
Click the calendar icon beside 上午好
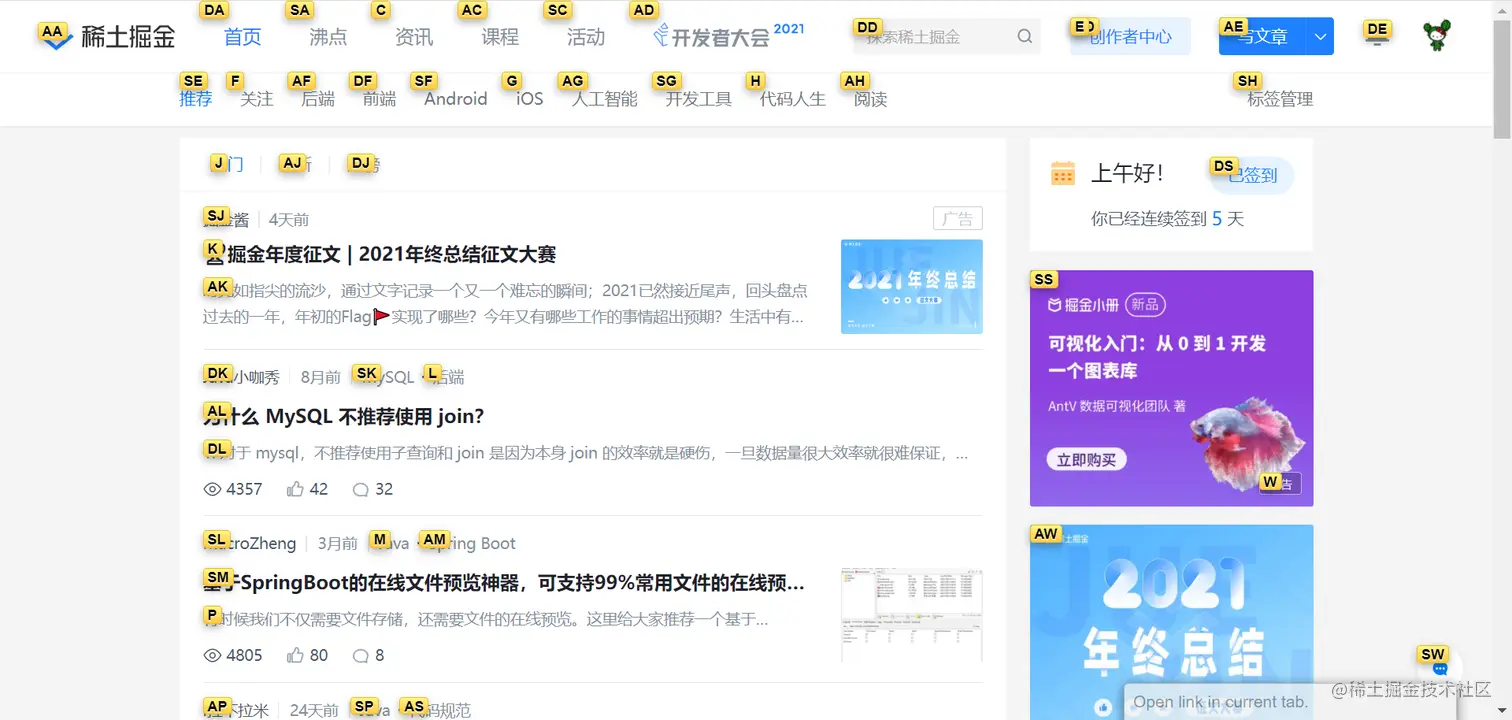click(x=1063, y=173)
